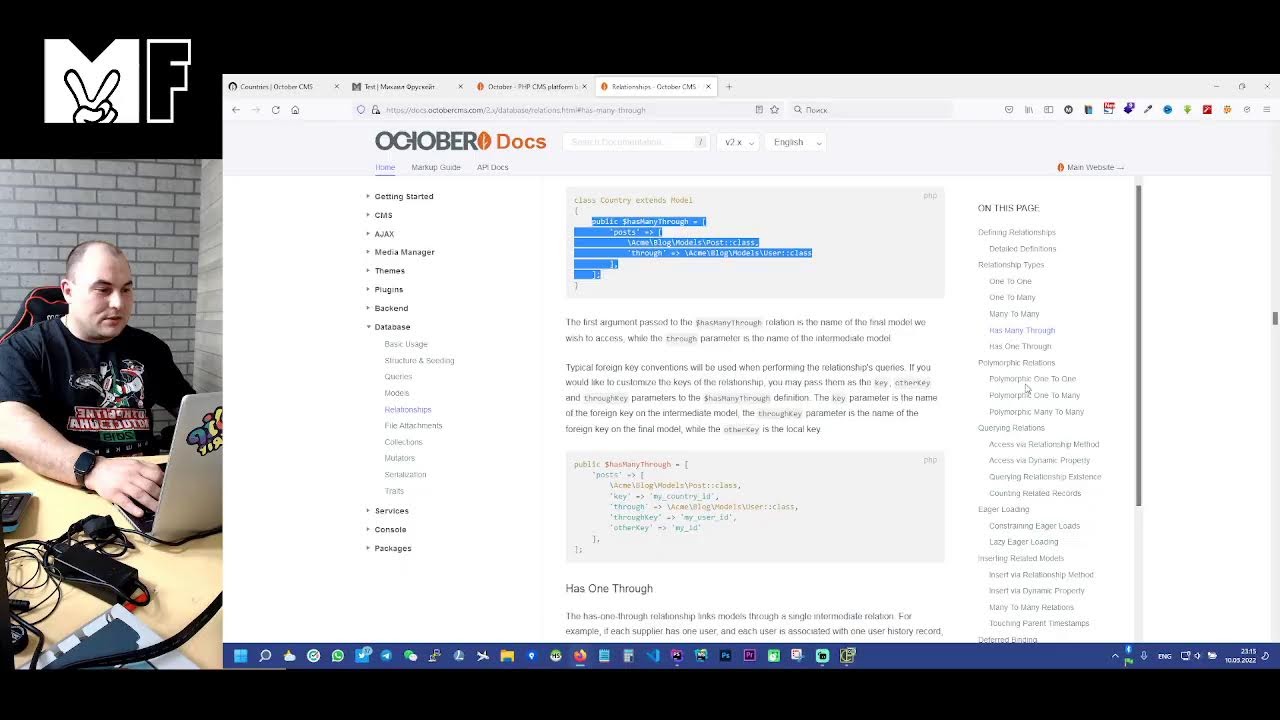The image size is (1280, 720).
Task: Show hidden system tray icons chevron
Action: (x=1116, y=656)
